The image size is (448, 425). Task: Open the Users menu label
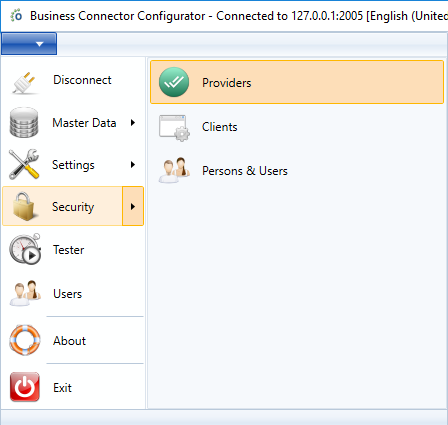(x=68, y=294)
